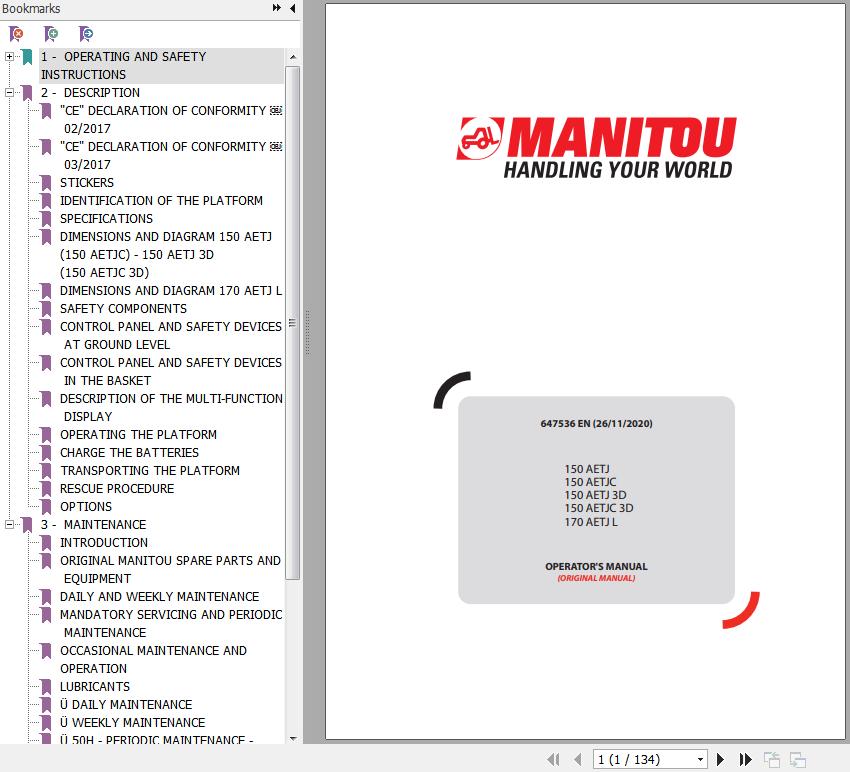Click the text 647536 EN (26/11/2020)
The height and width of the screenshot is (772, 850).
pos(596,423)
